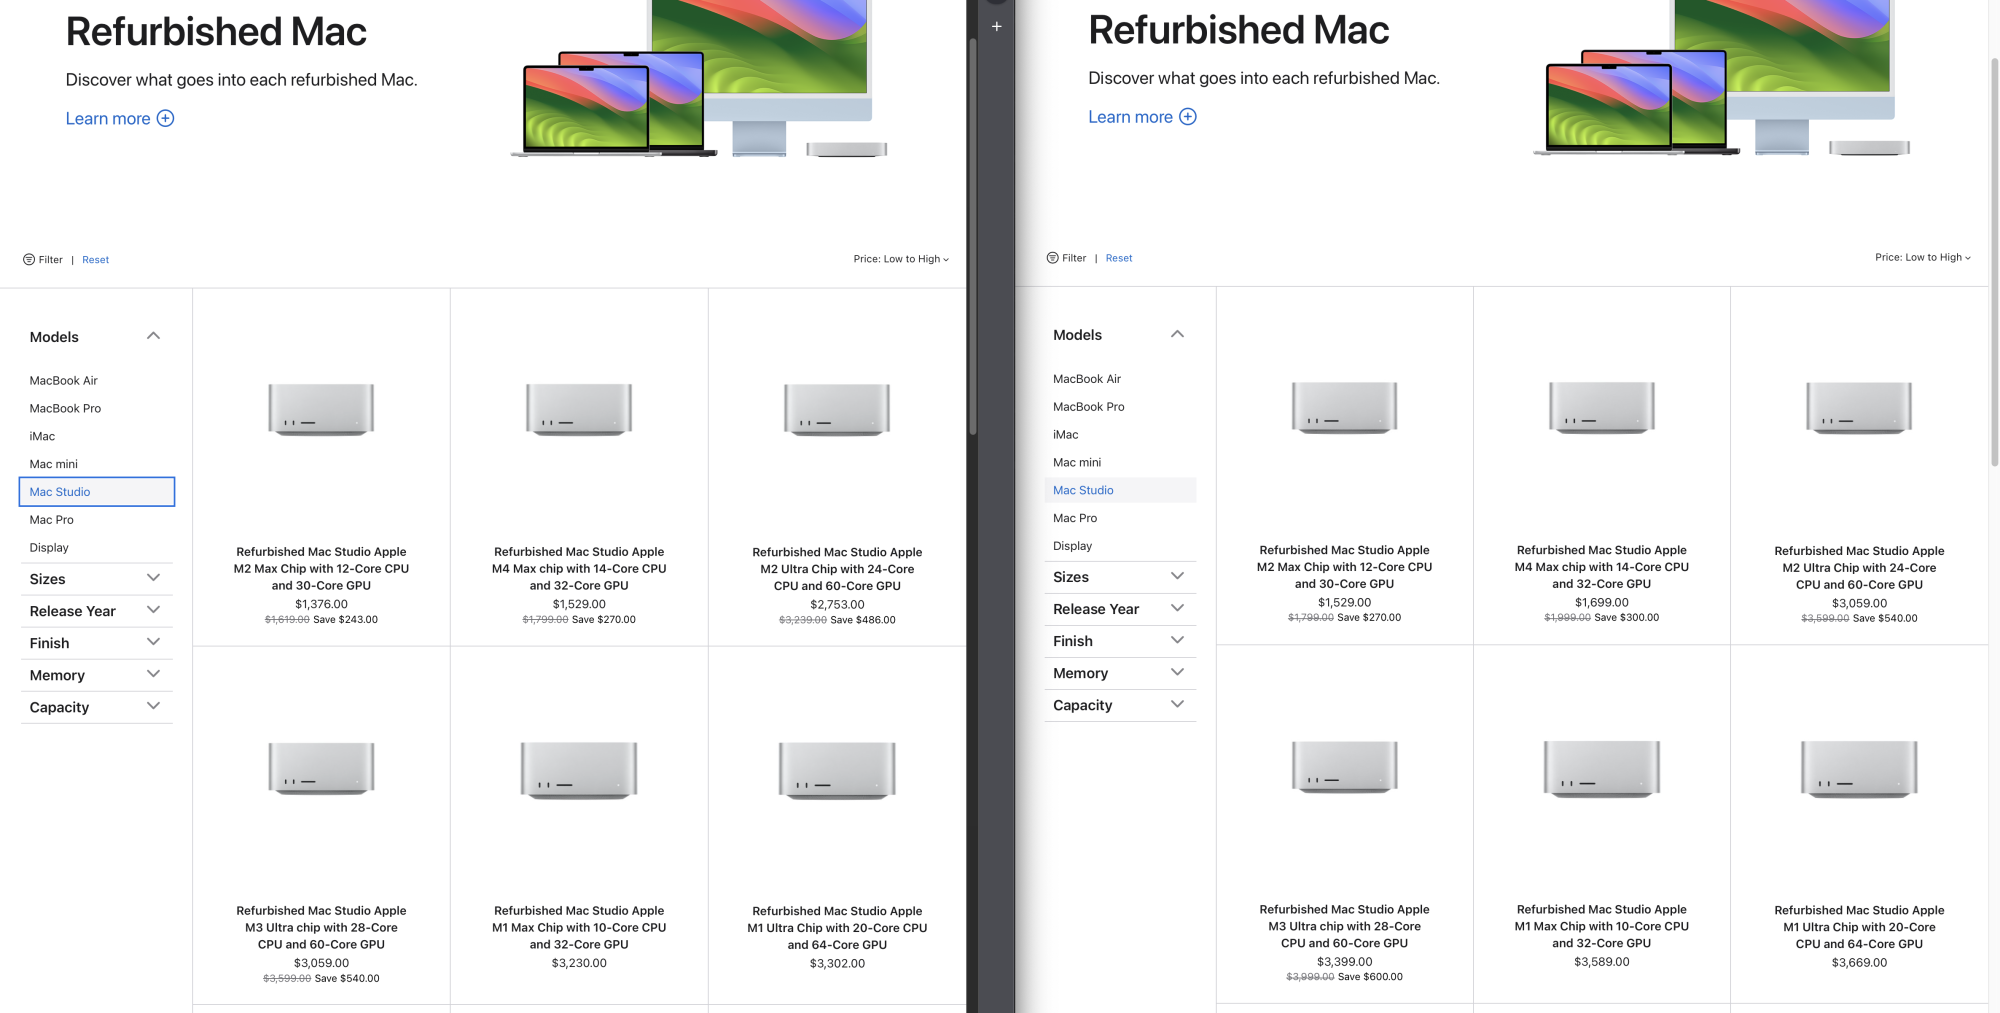Open M1 Max Mac Studio image, right window
2000x1013 pixels.
coord(1602,769)
